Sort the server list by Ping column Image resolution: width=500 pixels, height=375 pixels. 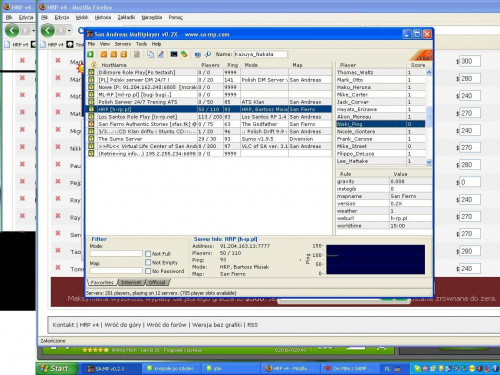click(232, 65)
